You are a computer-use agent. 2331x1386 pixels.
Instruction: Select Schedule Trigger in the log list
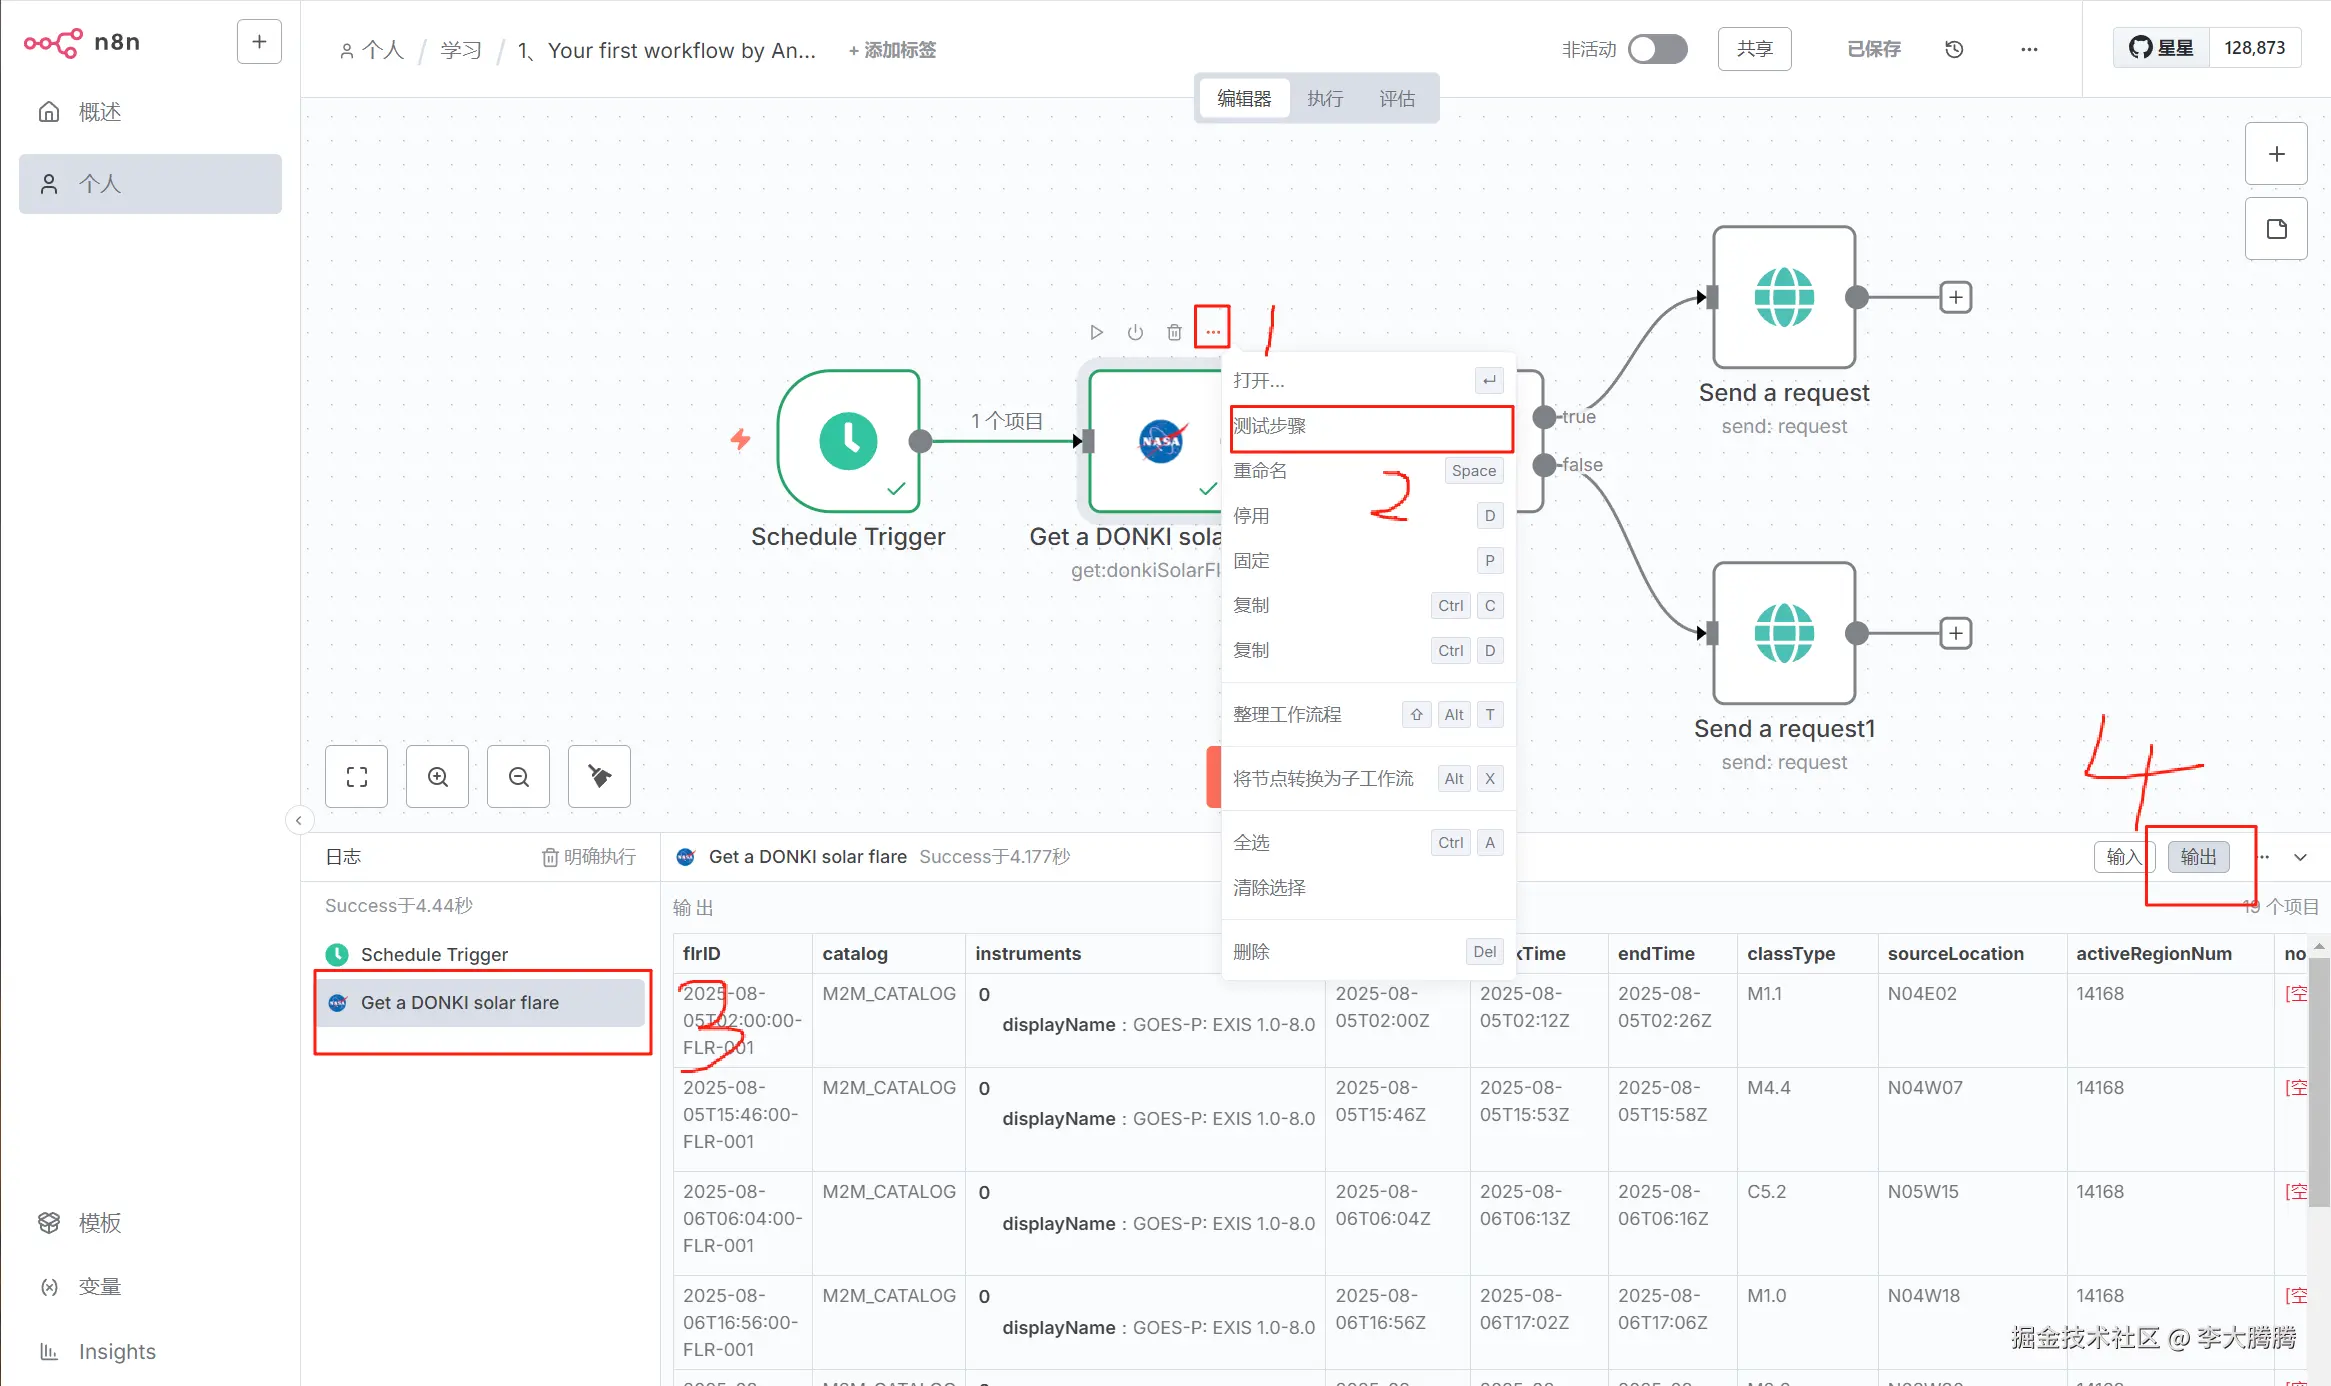(x=434, y=954)
